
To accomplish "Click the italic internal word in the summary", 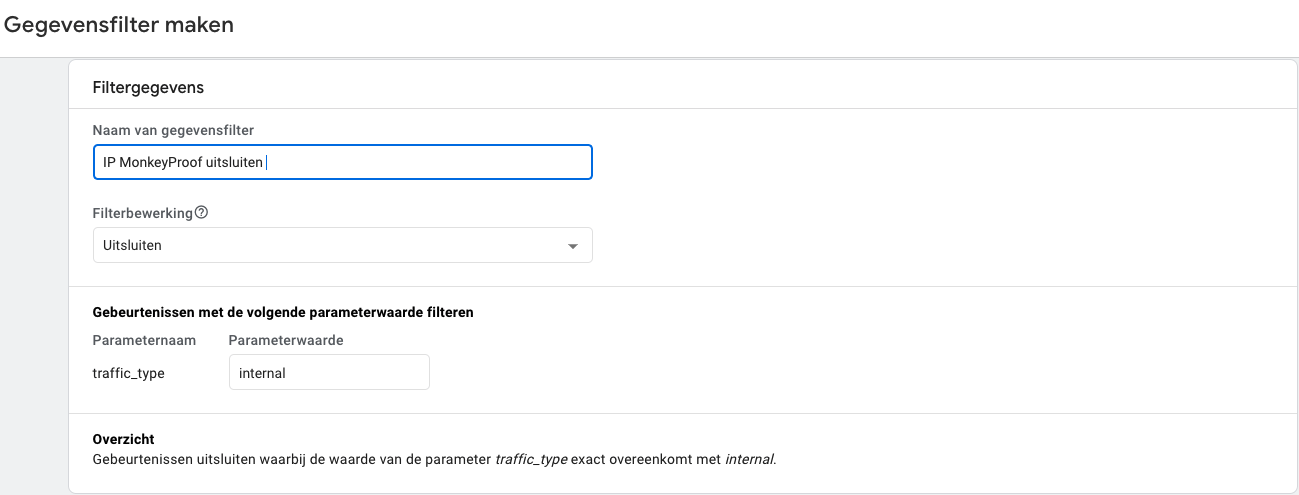I will pyautogui.click(x=748, y=460).
